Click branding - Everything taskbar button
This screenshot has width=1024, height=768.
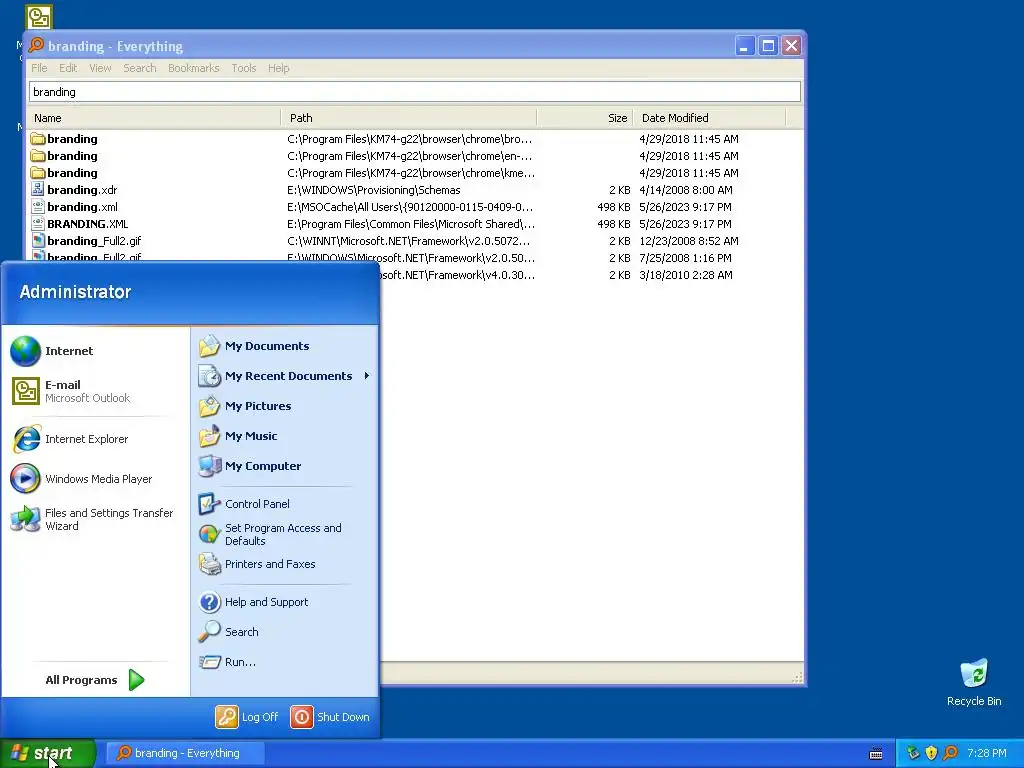186,753
